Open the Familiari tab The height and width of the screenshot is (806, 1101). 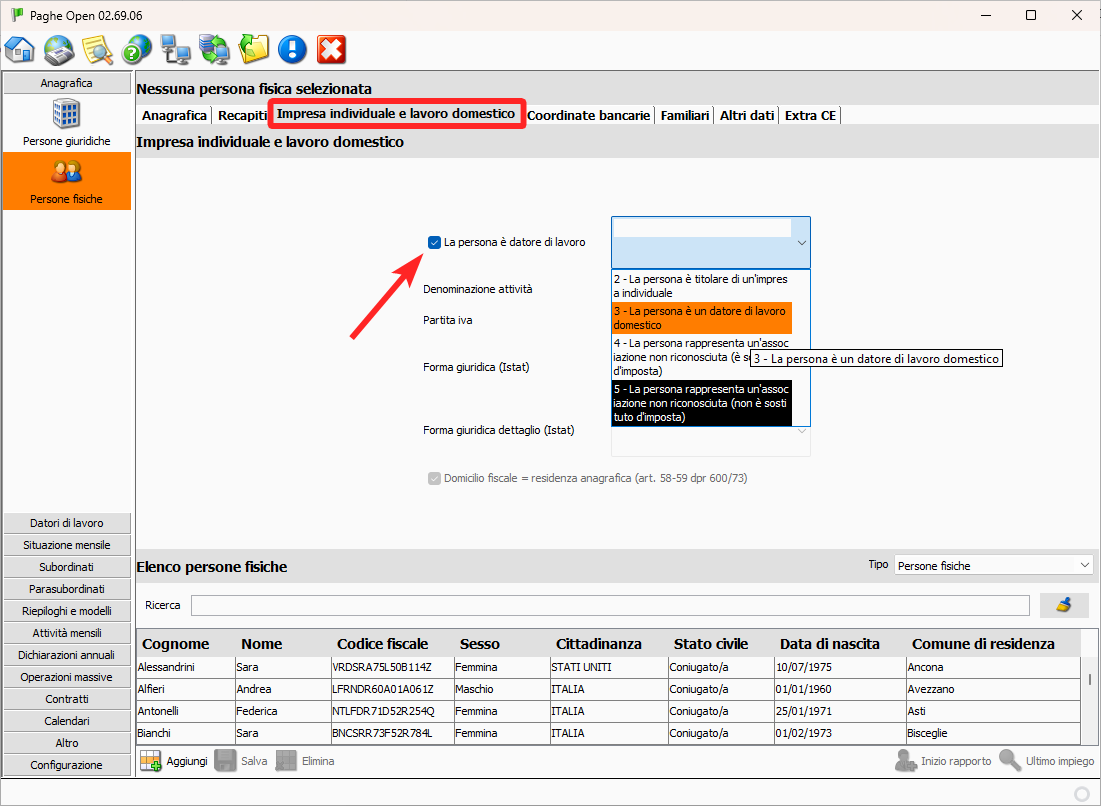point(685,115)
